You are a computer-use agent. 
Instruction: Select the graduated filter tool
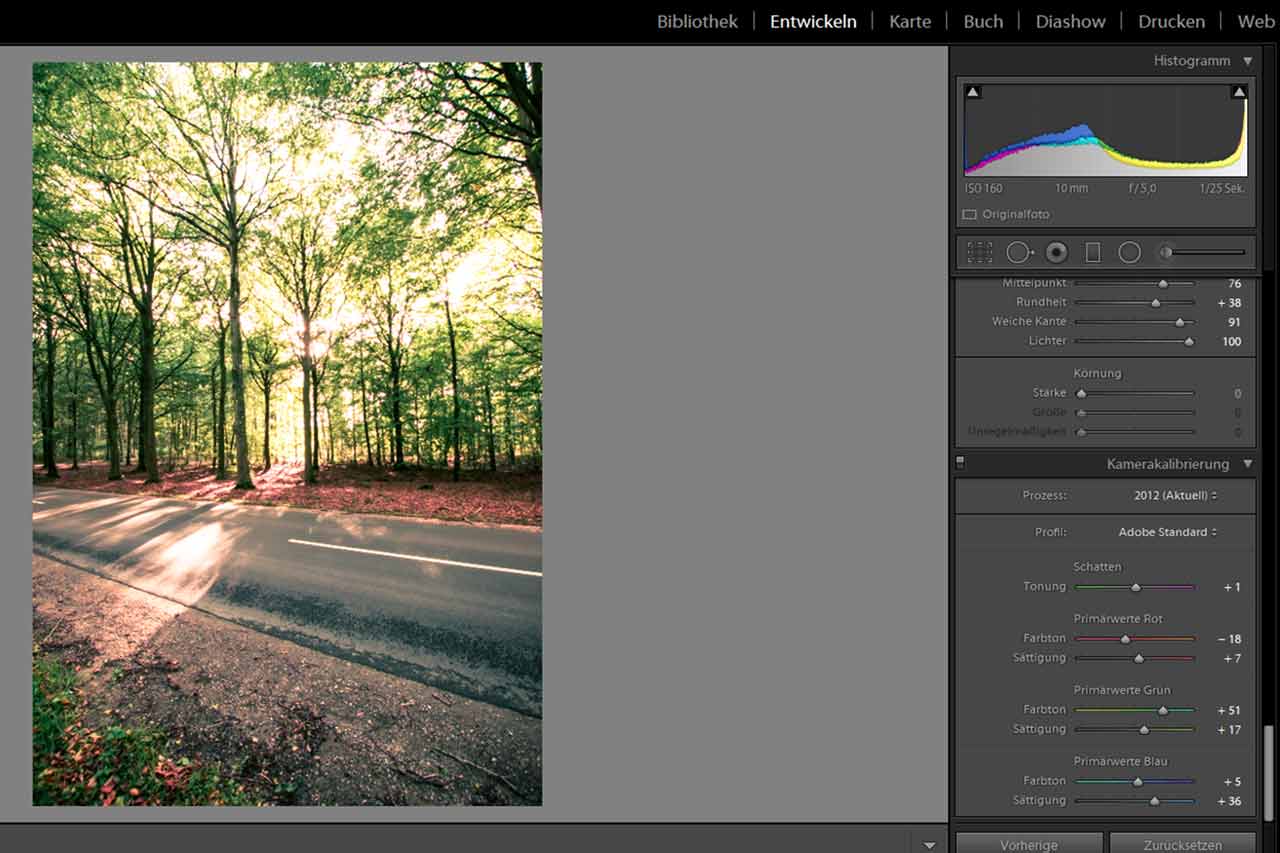(x=1093, y=253)
